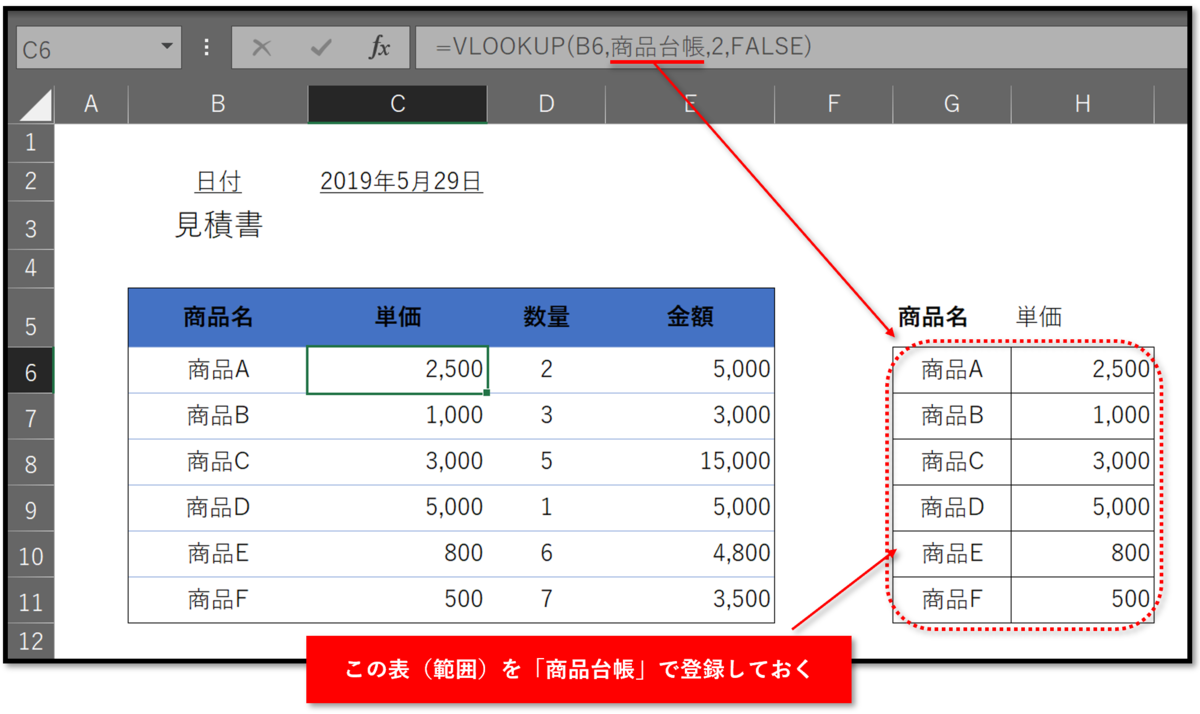Select column header A
Screen dimensions: 1200x714
pyautogui.click(x=91, y=103)
